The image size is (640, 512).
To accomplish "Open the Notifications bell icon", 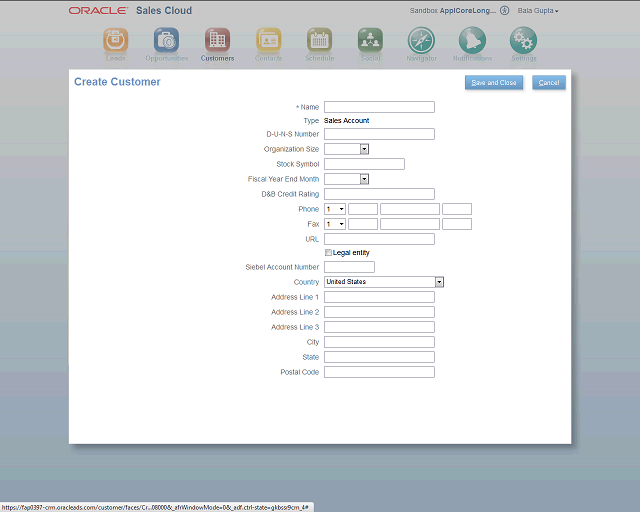I will (472, 40).
